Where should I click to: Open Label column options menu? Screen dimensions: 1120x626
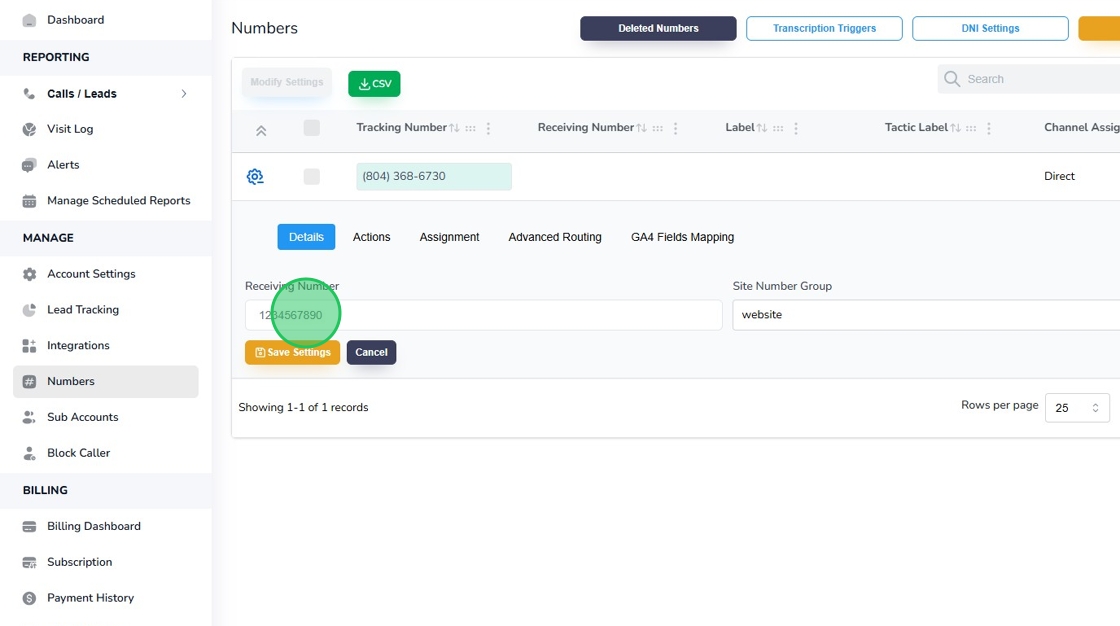point(796,128)
